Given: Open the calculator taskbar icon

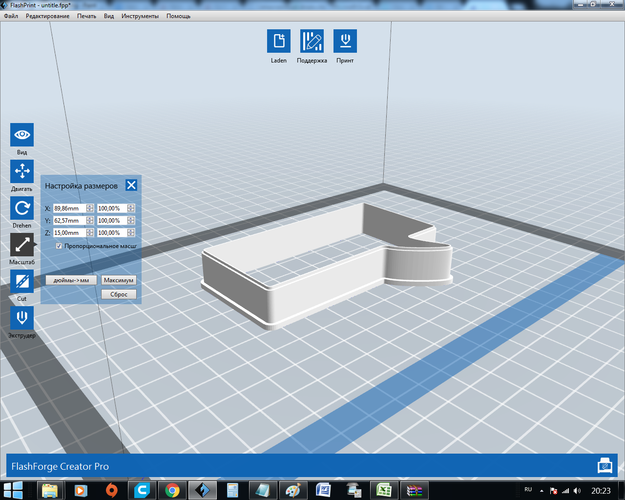Looking at the screenshot, I should click(232, 490).
